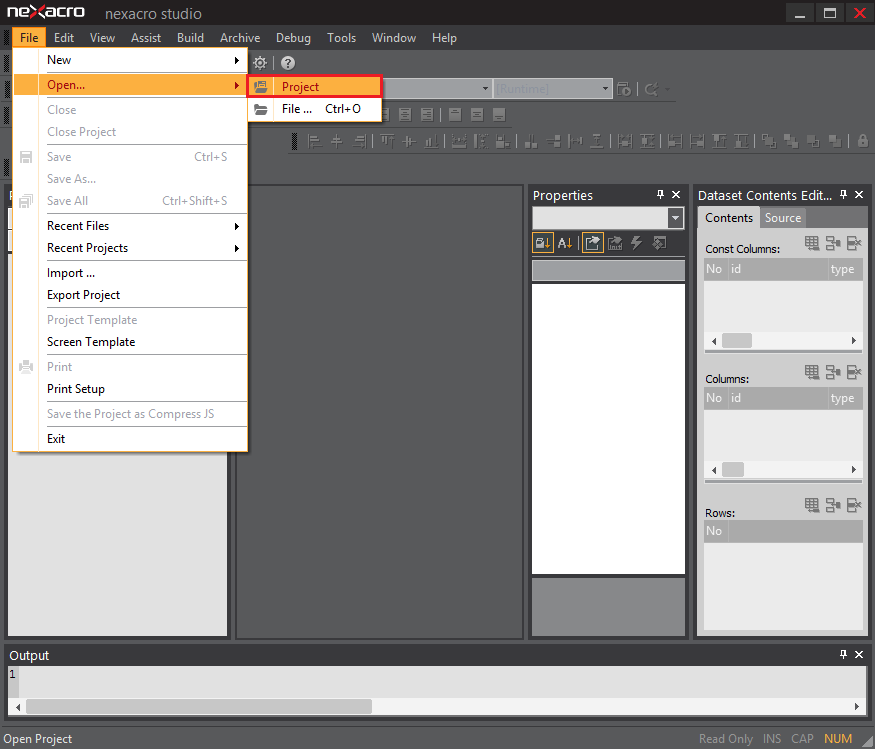Insert column icon in Columns section
This screenshot has width=875, height=749.
tap(833, 372)
